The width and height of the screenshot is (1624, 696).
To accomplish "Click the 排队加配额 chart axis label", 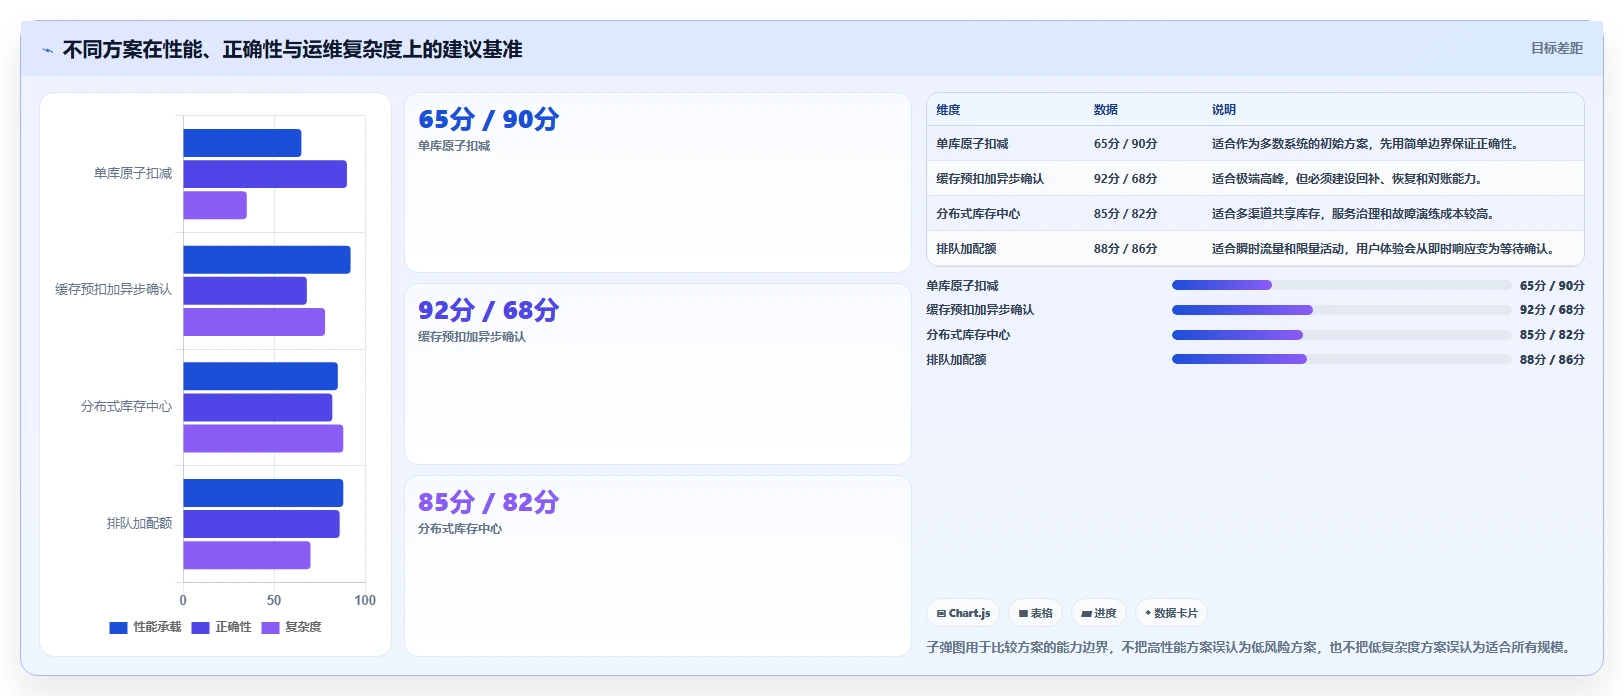I will (139, 524).
